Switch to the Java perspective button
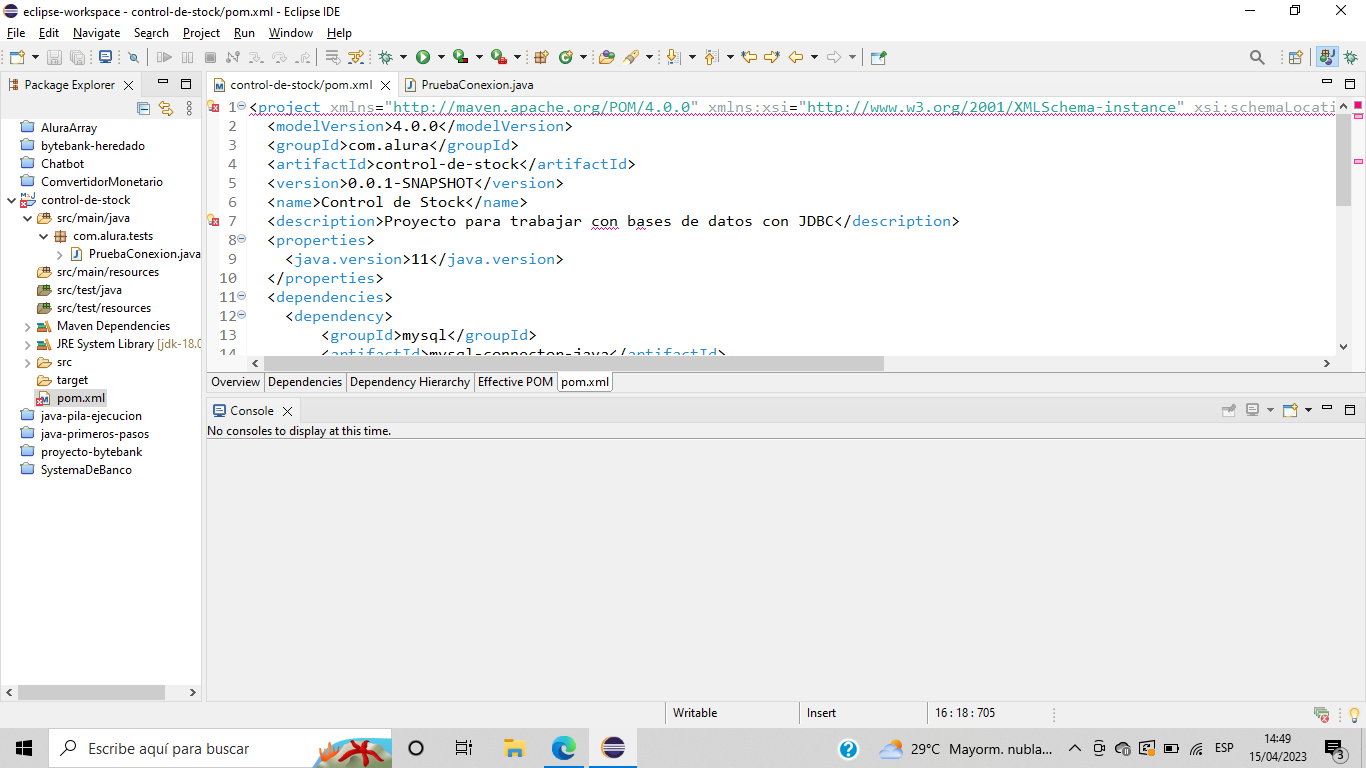This screenshot has width=1366, height=768. 1328,58
